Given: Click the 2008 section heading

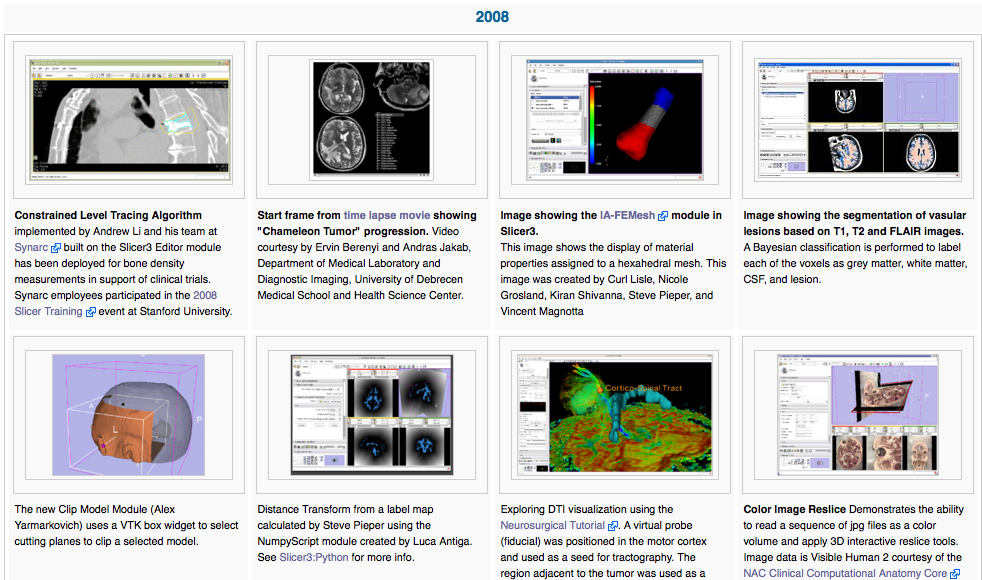Looking at the screenshot, I should point(491,17).
